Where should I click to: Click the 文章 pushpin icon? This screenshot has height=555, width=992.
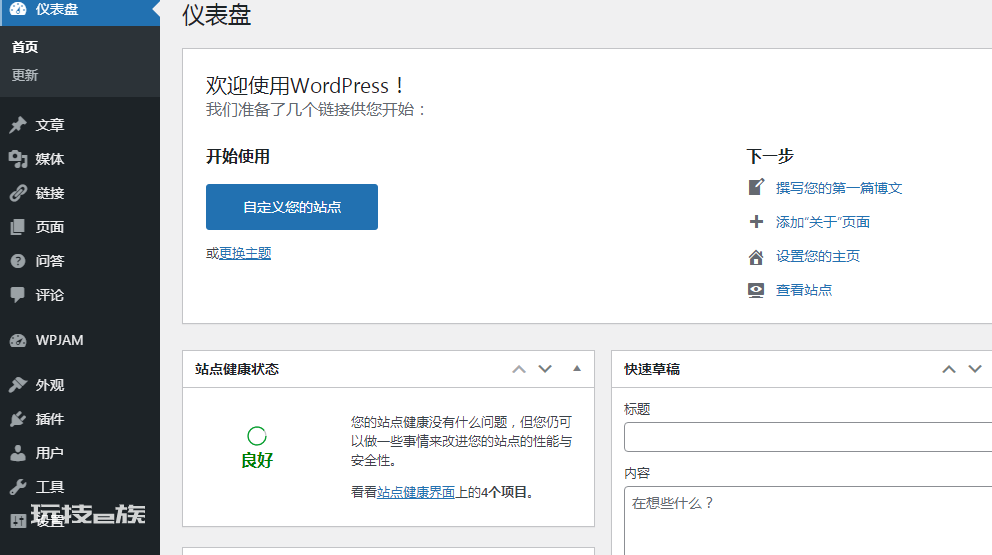[x=18, y=125]
